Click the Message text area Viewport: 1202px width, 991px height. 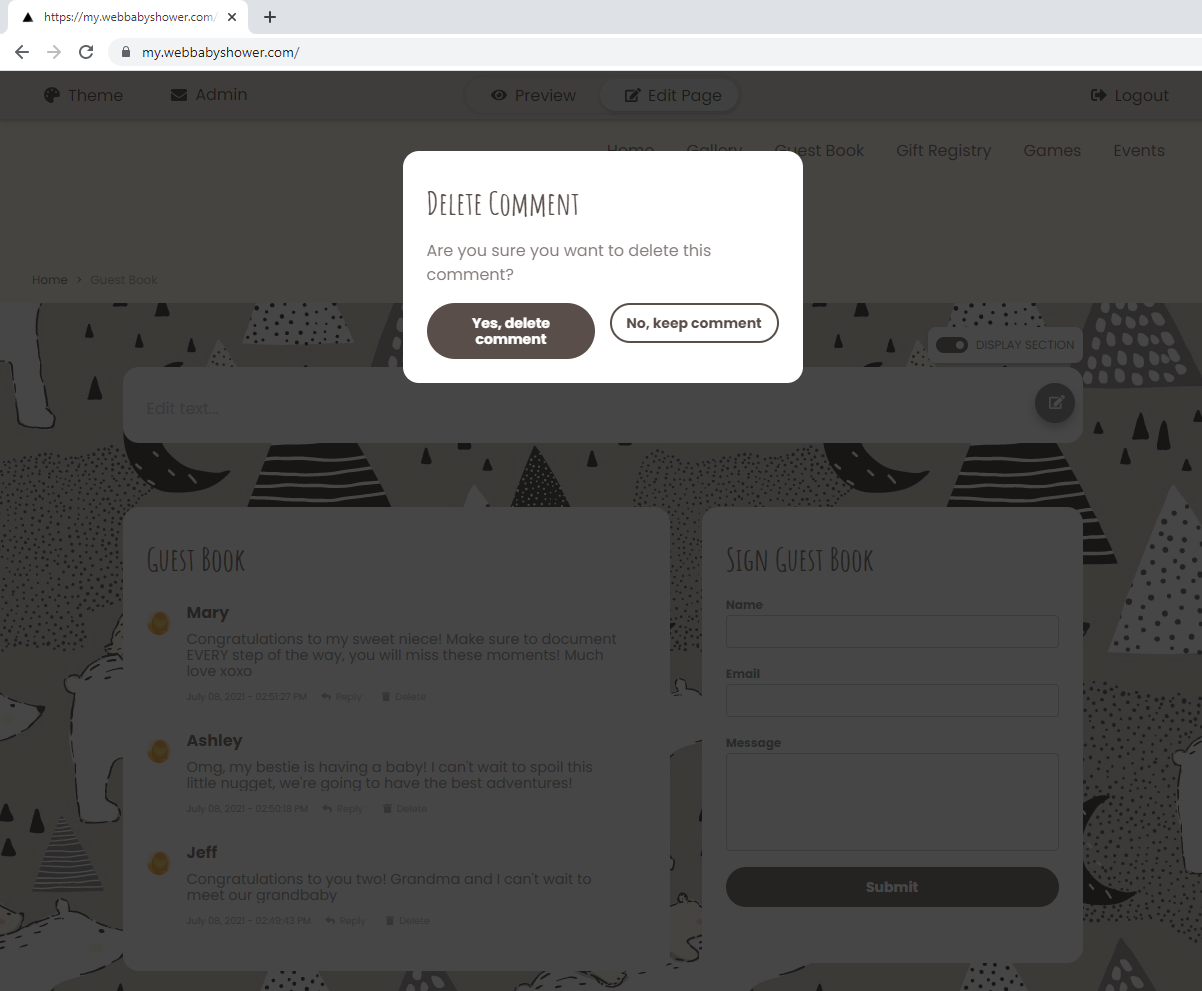(x=892, y=802)
